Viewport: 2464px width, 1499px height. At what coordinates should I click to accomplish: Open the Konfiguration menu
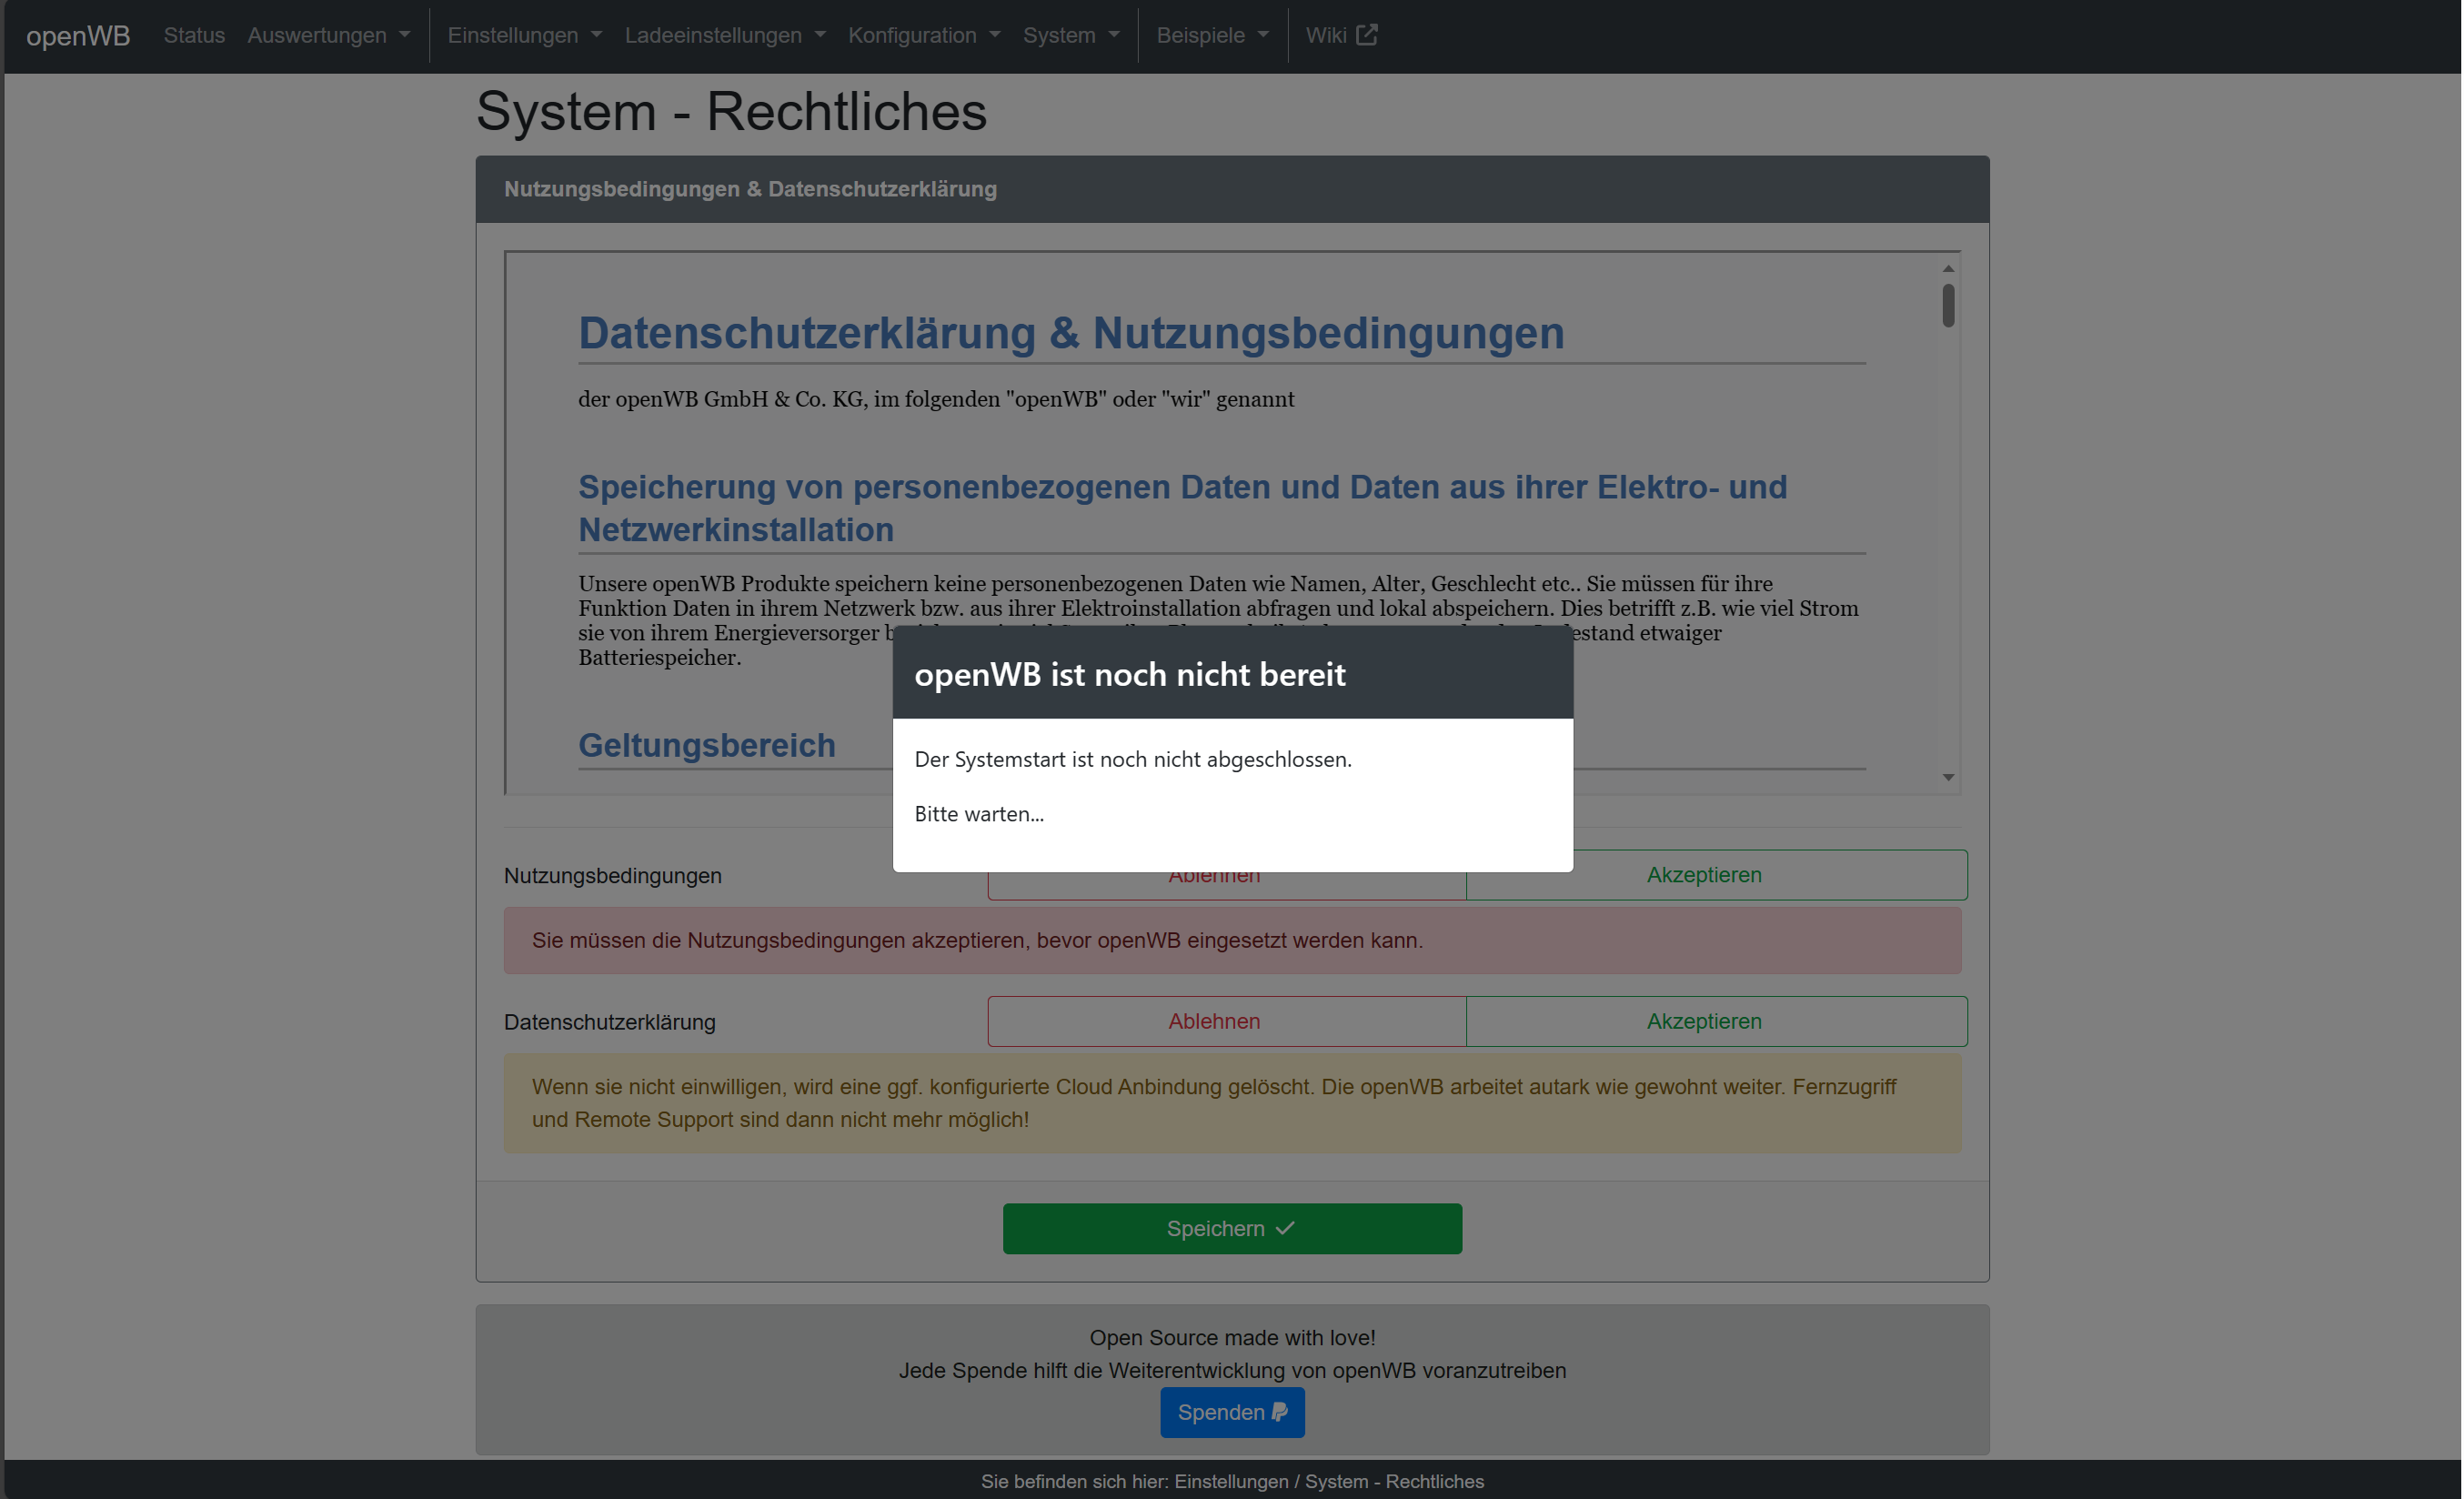923,36
